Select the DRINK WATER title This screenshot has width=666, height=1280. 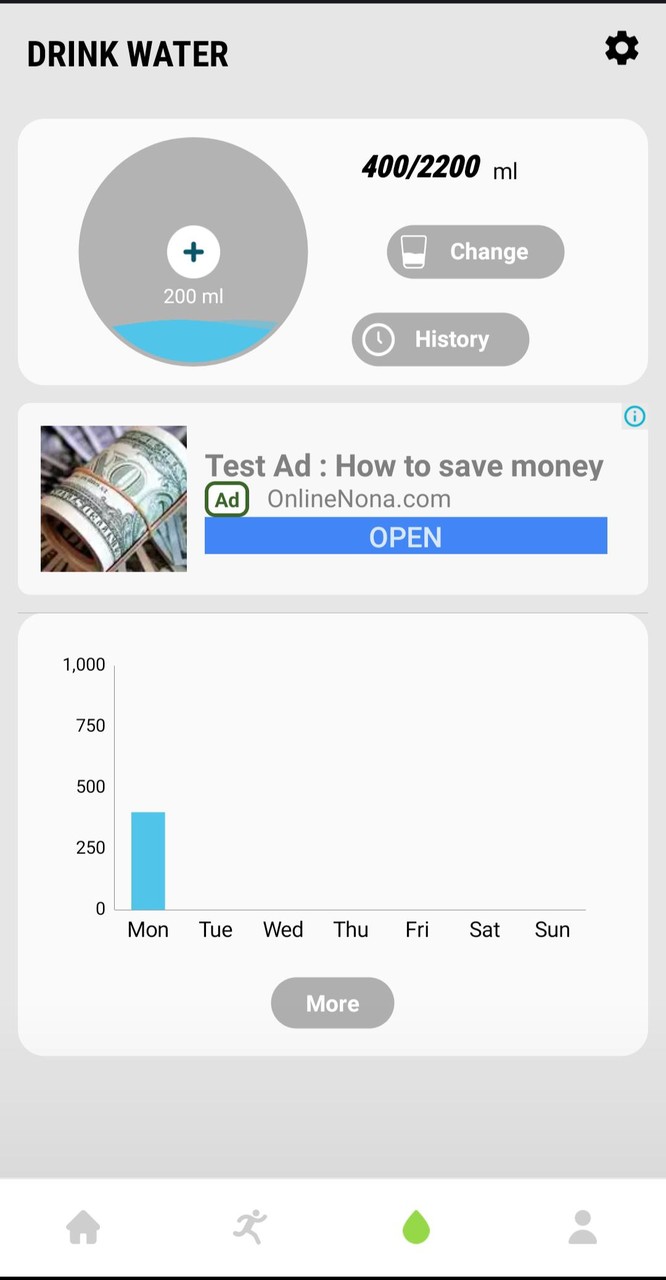[127, 53]
